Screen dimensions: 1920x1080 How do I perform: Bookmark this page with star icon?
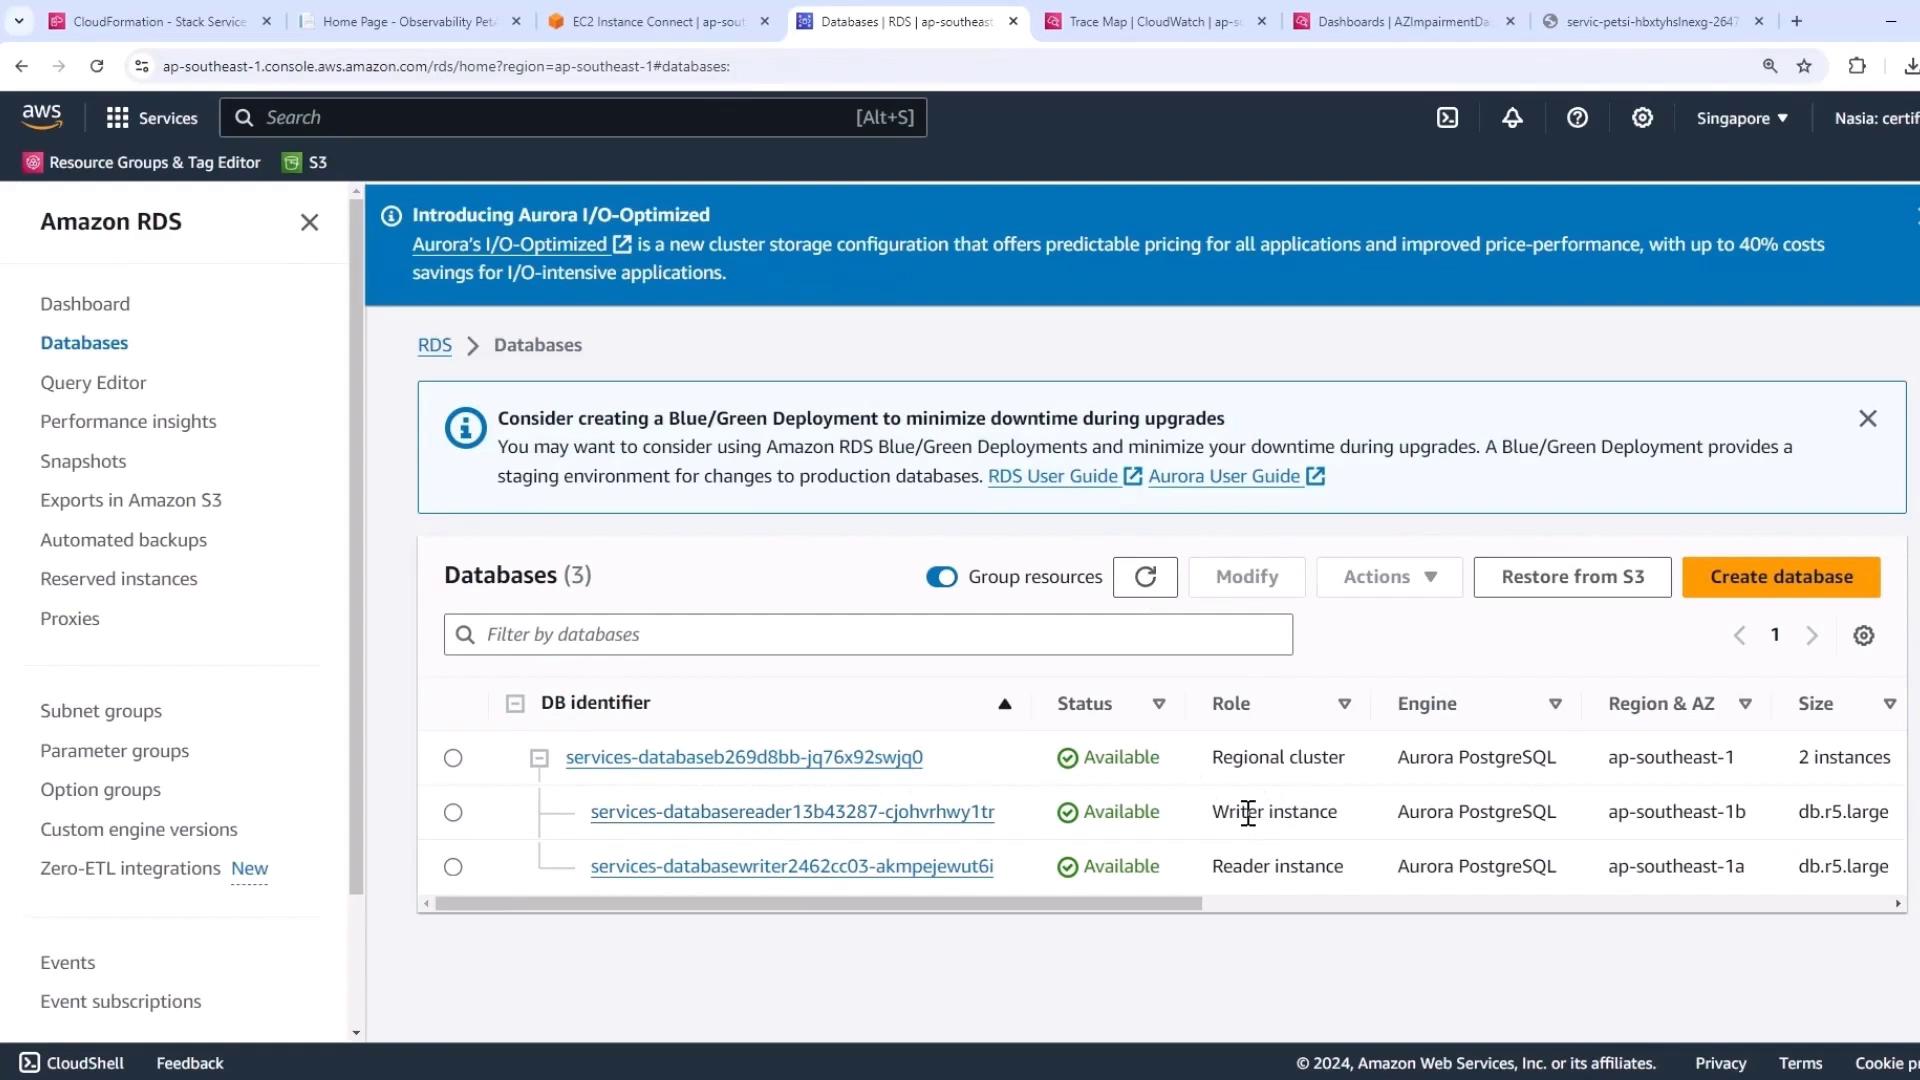point(1804,66)
